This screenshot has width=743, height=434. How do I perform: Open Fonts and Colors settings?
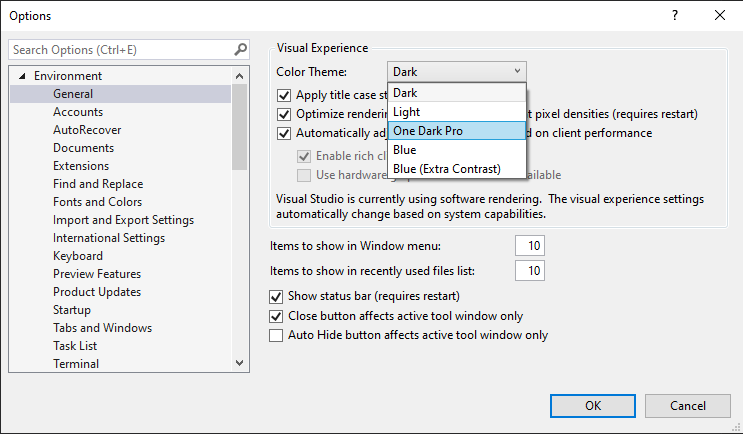pyautogui.click(x=97, y=202)
